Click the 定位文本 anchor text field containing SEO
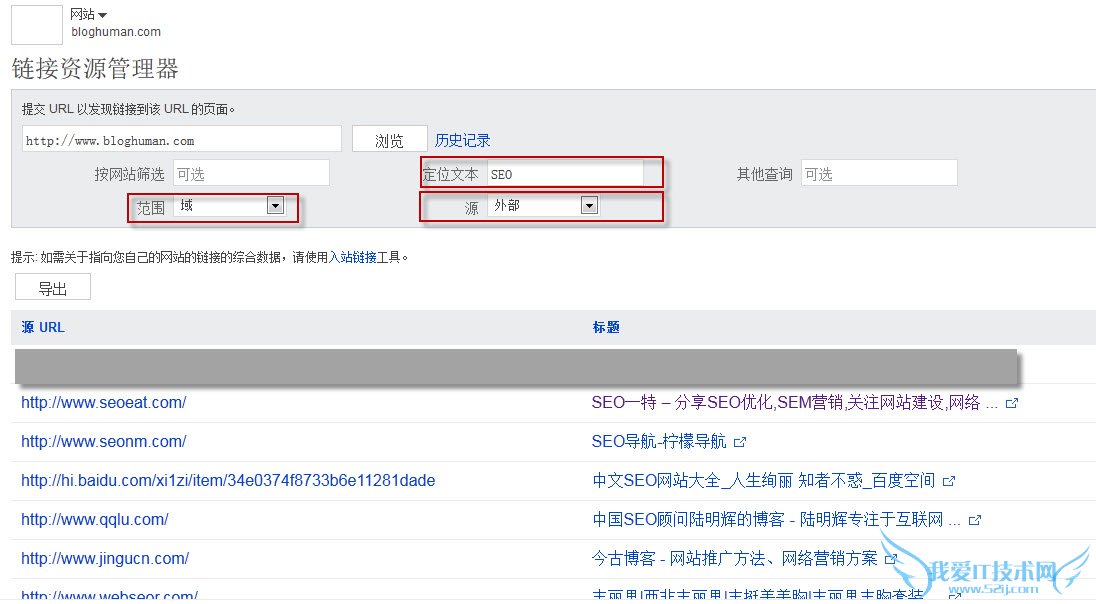This screenshot has height=604, width=1096. tap(565, 173)
